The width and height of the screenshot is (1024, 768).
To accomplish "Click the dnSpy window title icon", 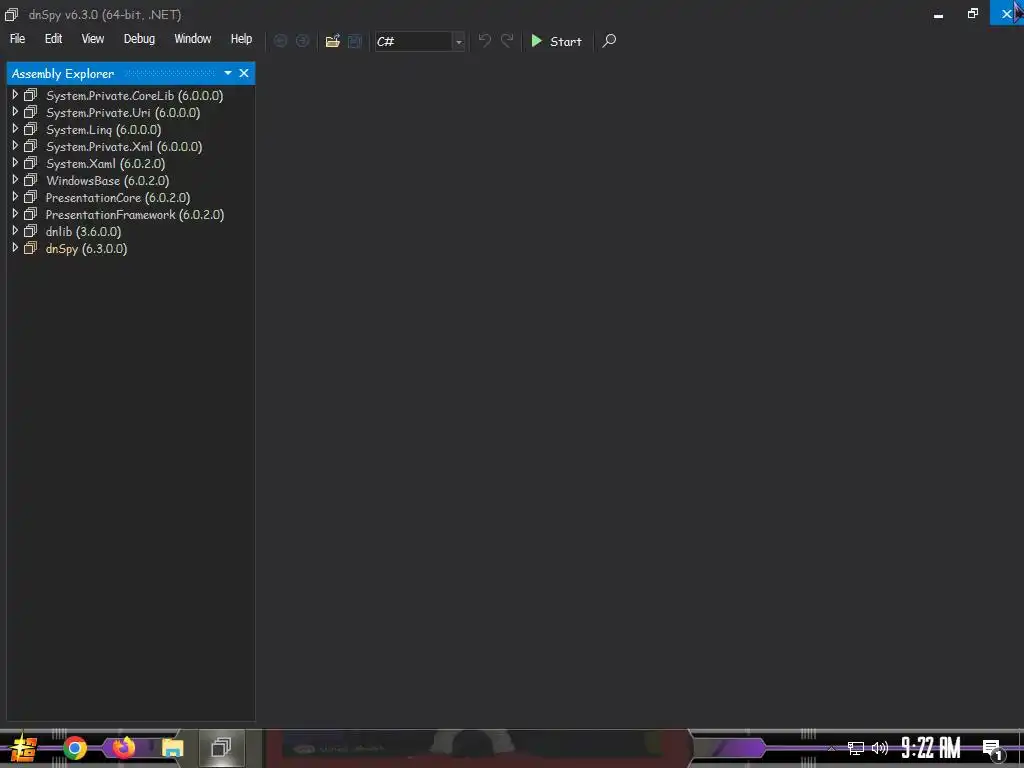I will point(11,14).
